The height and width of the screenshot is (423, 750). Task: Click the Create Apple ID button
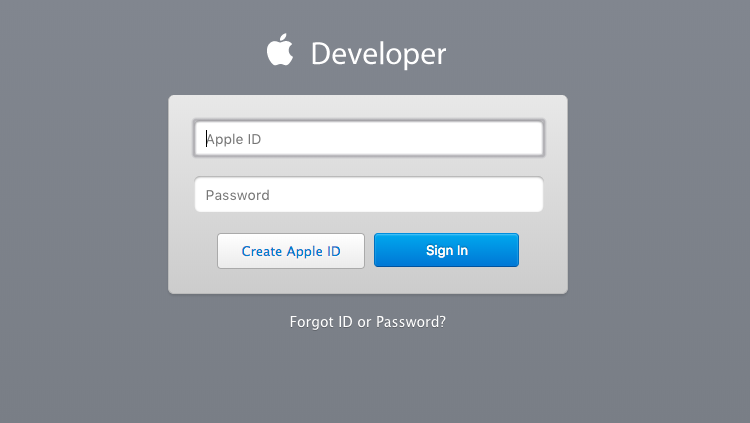pos(291,251)
